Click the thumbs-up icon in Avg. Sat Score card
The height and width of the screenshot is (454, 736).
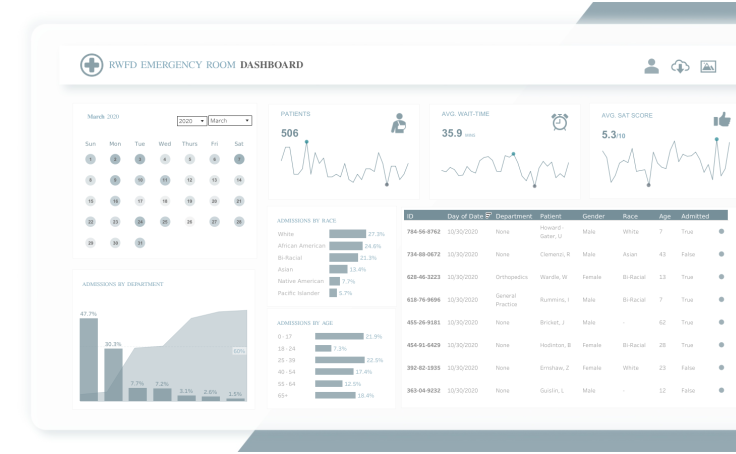722,120
